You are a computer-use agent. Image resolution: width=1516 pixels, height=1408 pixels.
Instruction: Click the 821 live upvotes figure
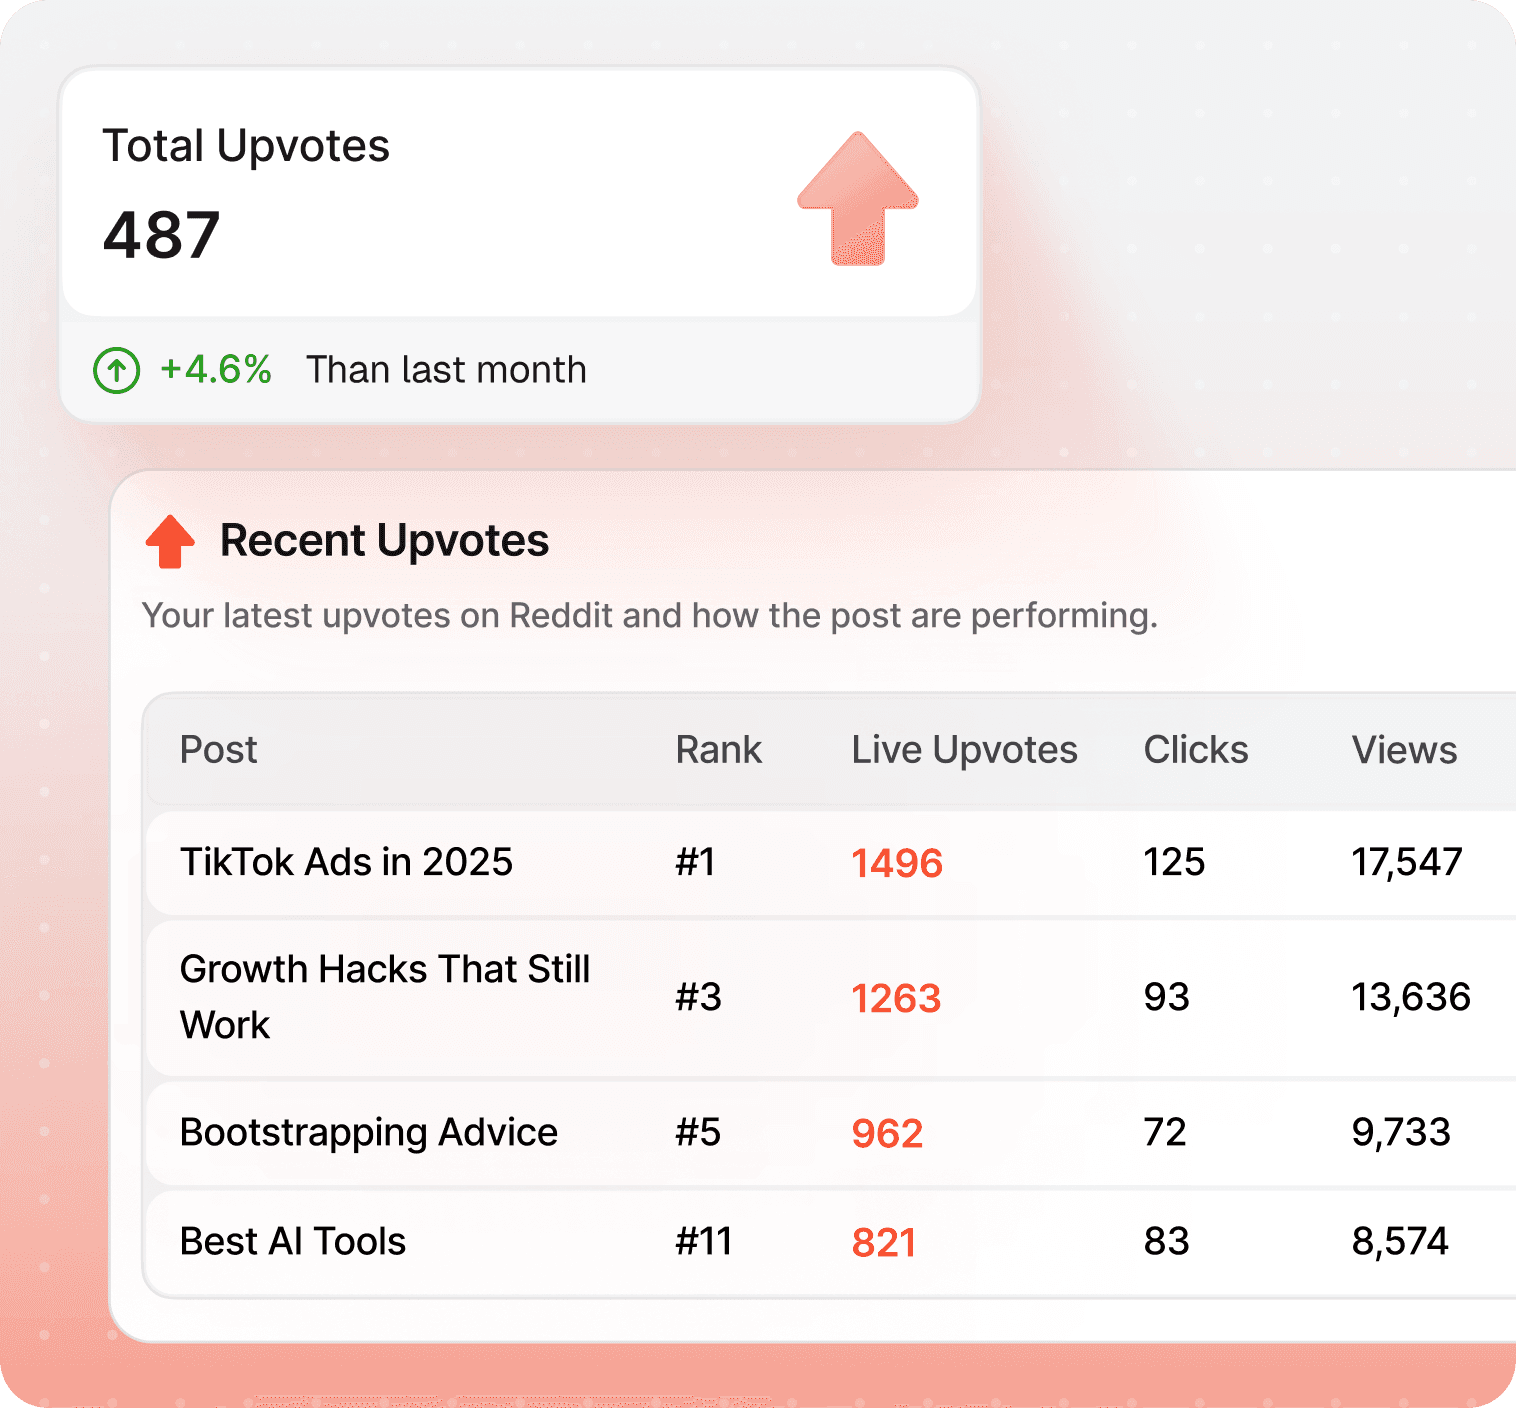tap(884, 1240)
